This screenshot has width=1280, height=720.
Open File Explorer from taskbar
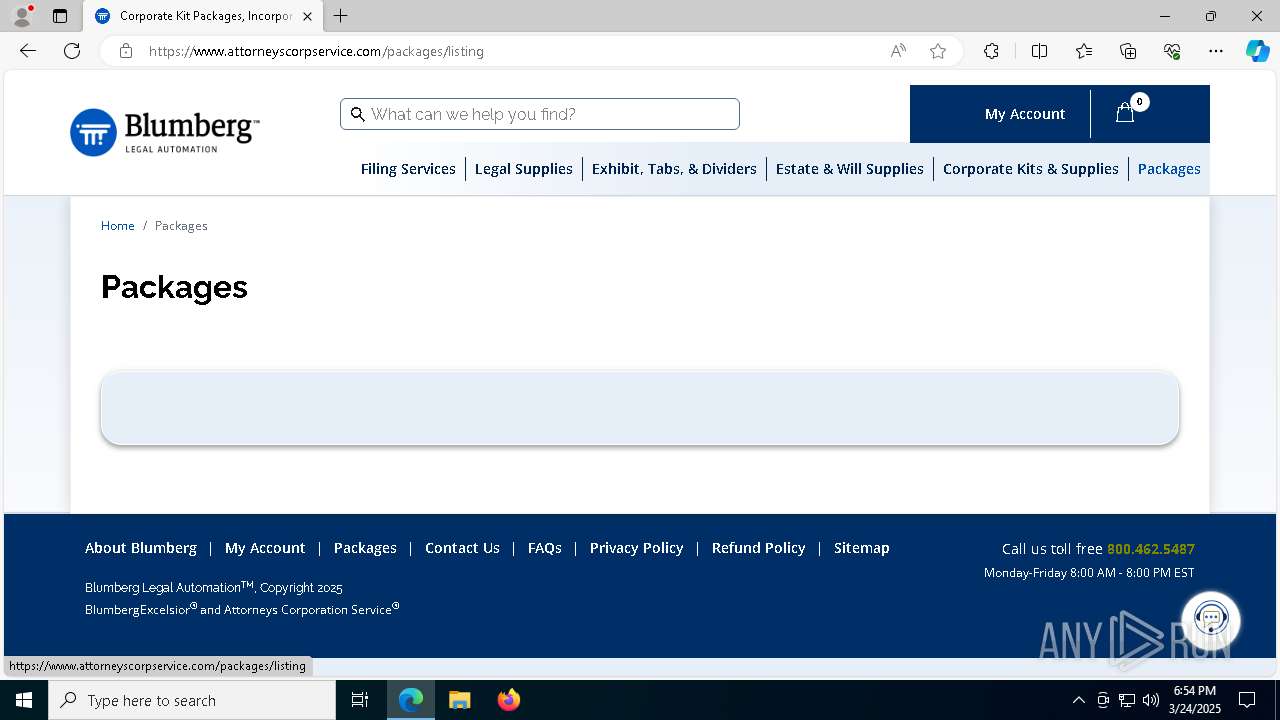coord(459,700)
